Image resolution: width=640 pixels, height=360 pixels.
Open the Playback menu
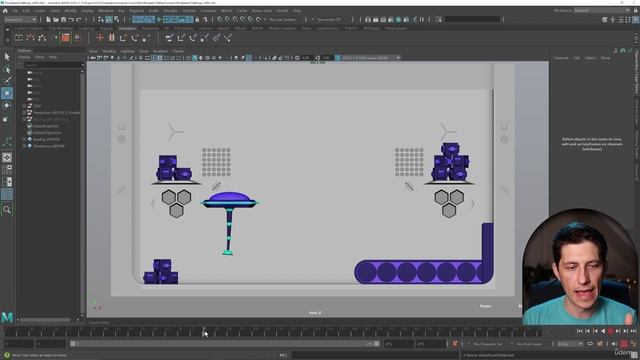(x=137, y=11)
